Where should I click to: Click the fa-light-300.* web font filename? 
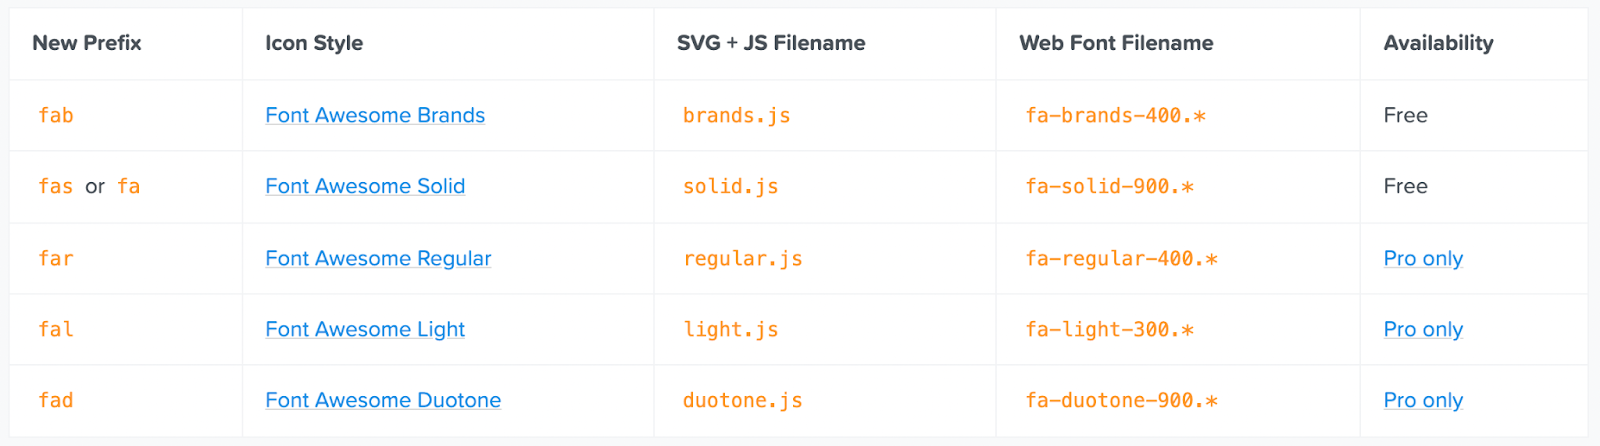click(1109, 329)
